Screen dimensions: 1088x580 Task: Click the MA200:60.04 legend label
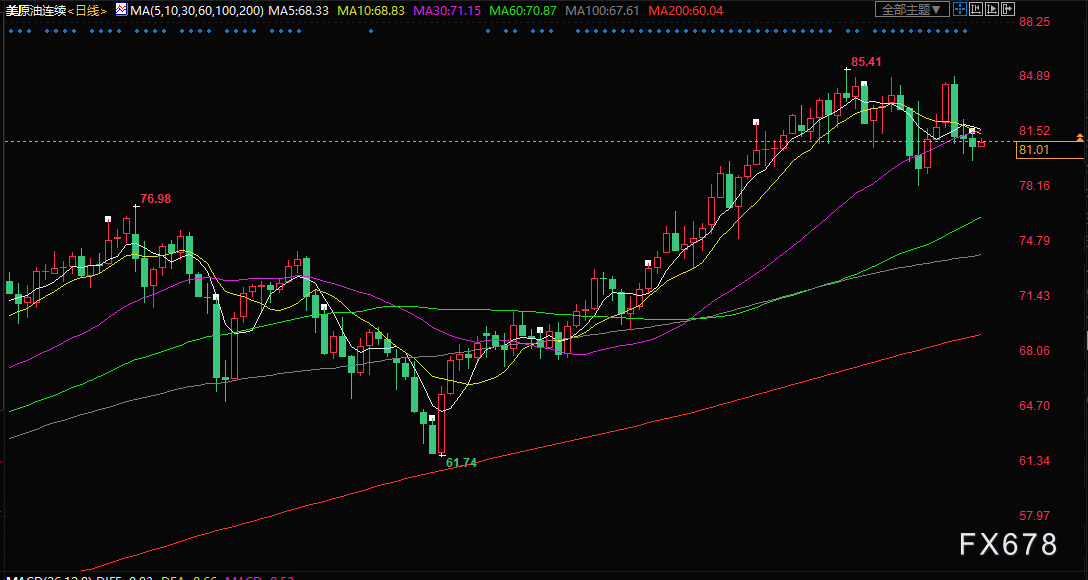[683, 10]
